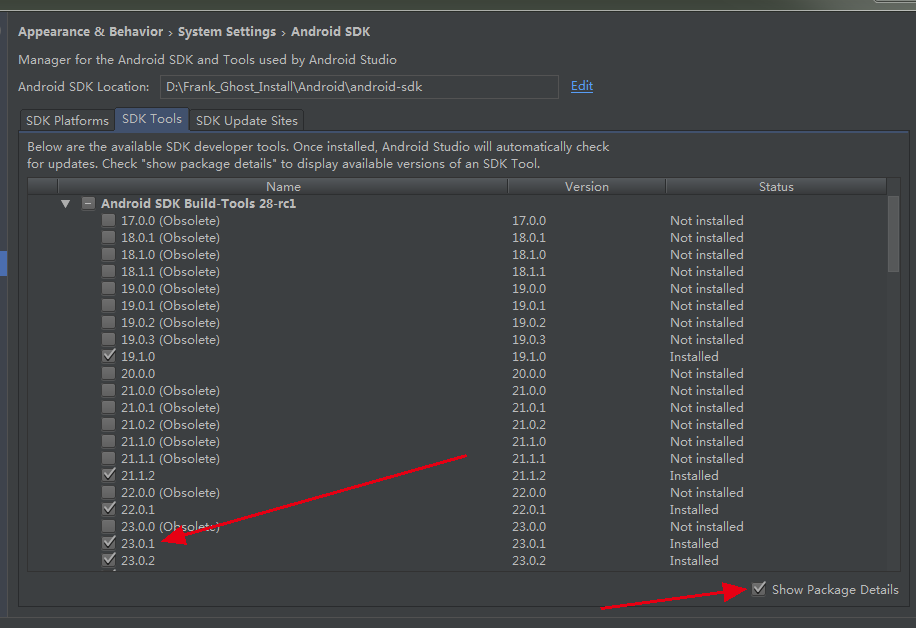Click the Show Package Details label text
The width and height of the screenshot is (916, 628).
point(835,590)
